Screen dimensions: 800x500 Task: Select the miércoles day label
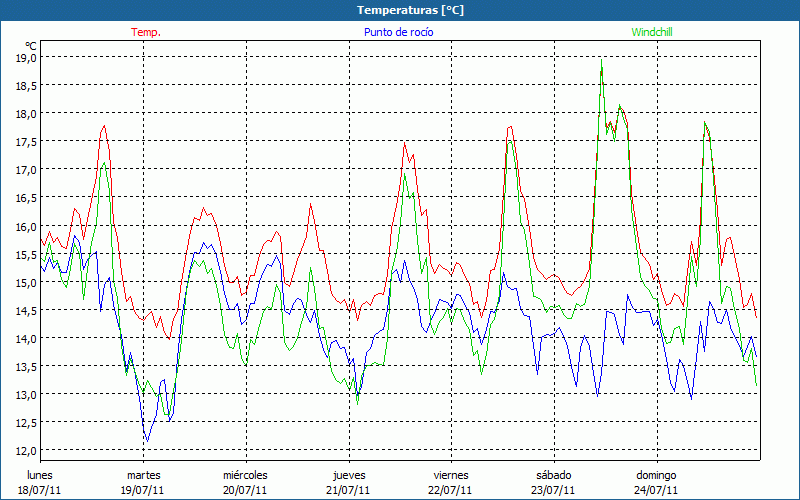click(245, 475)
